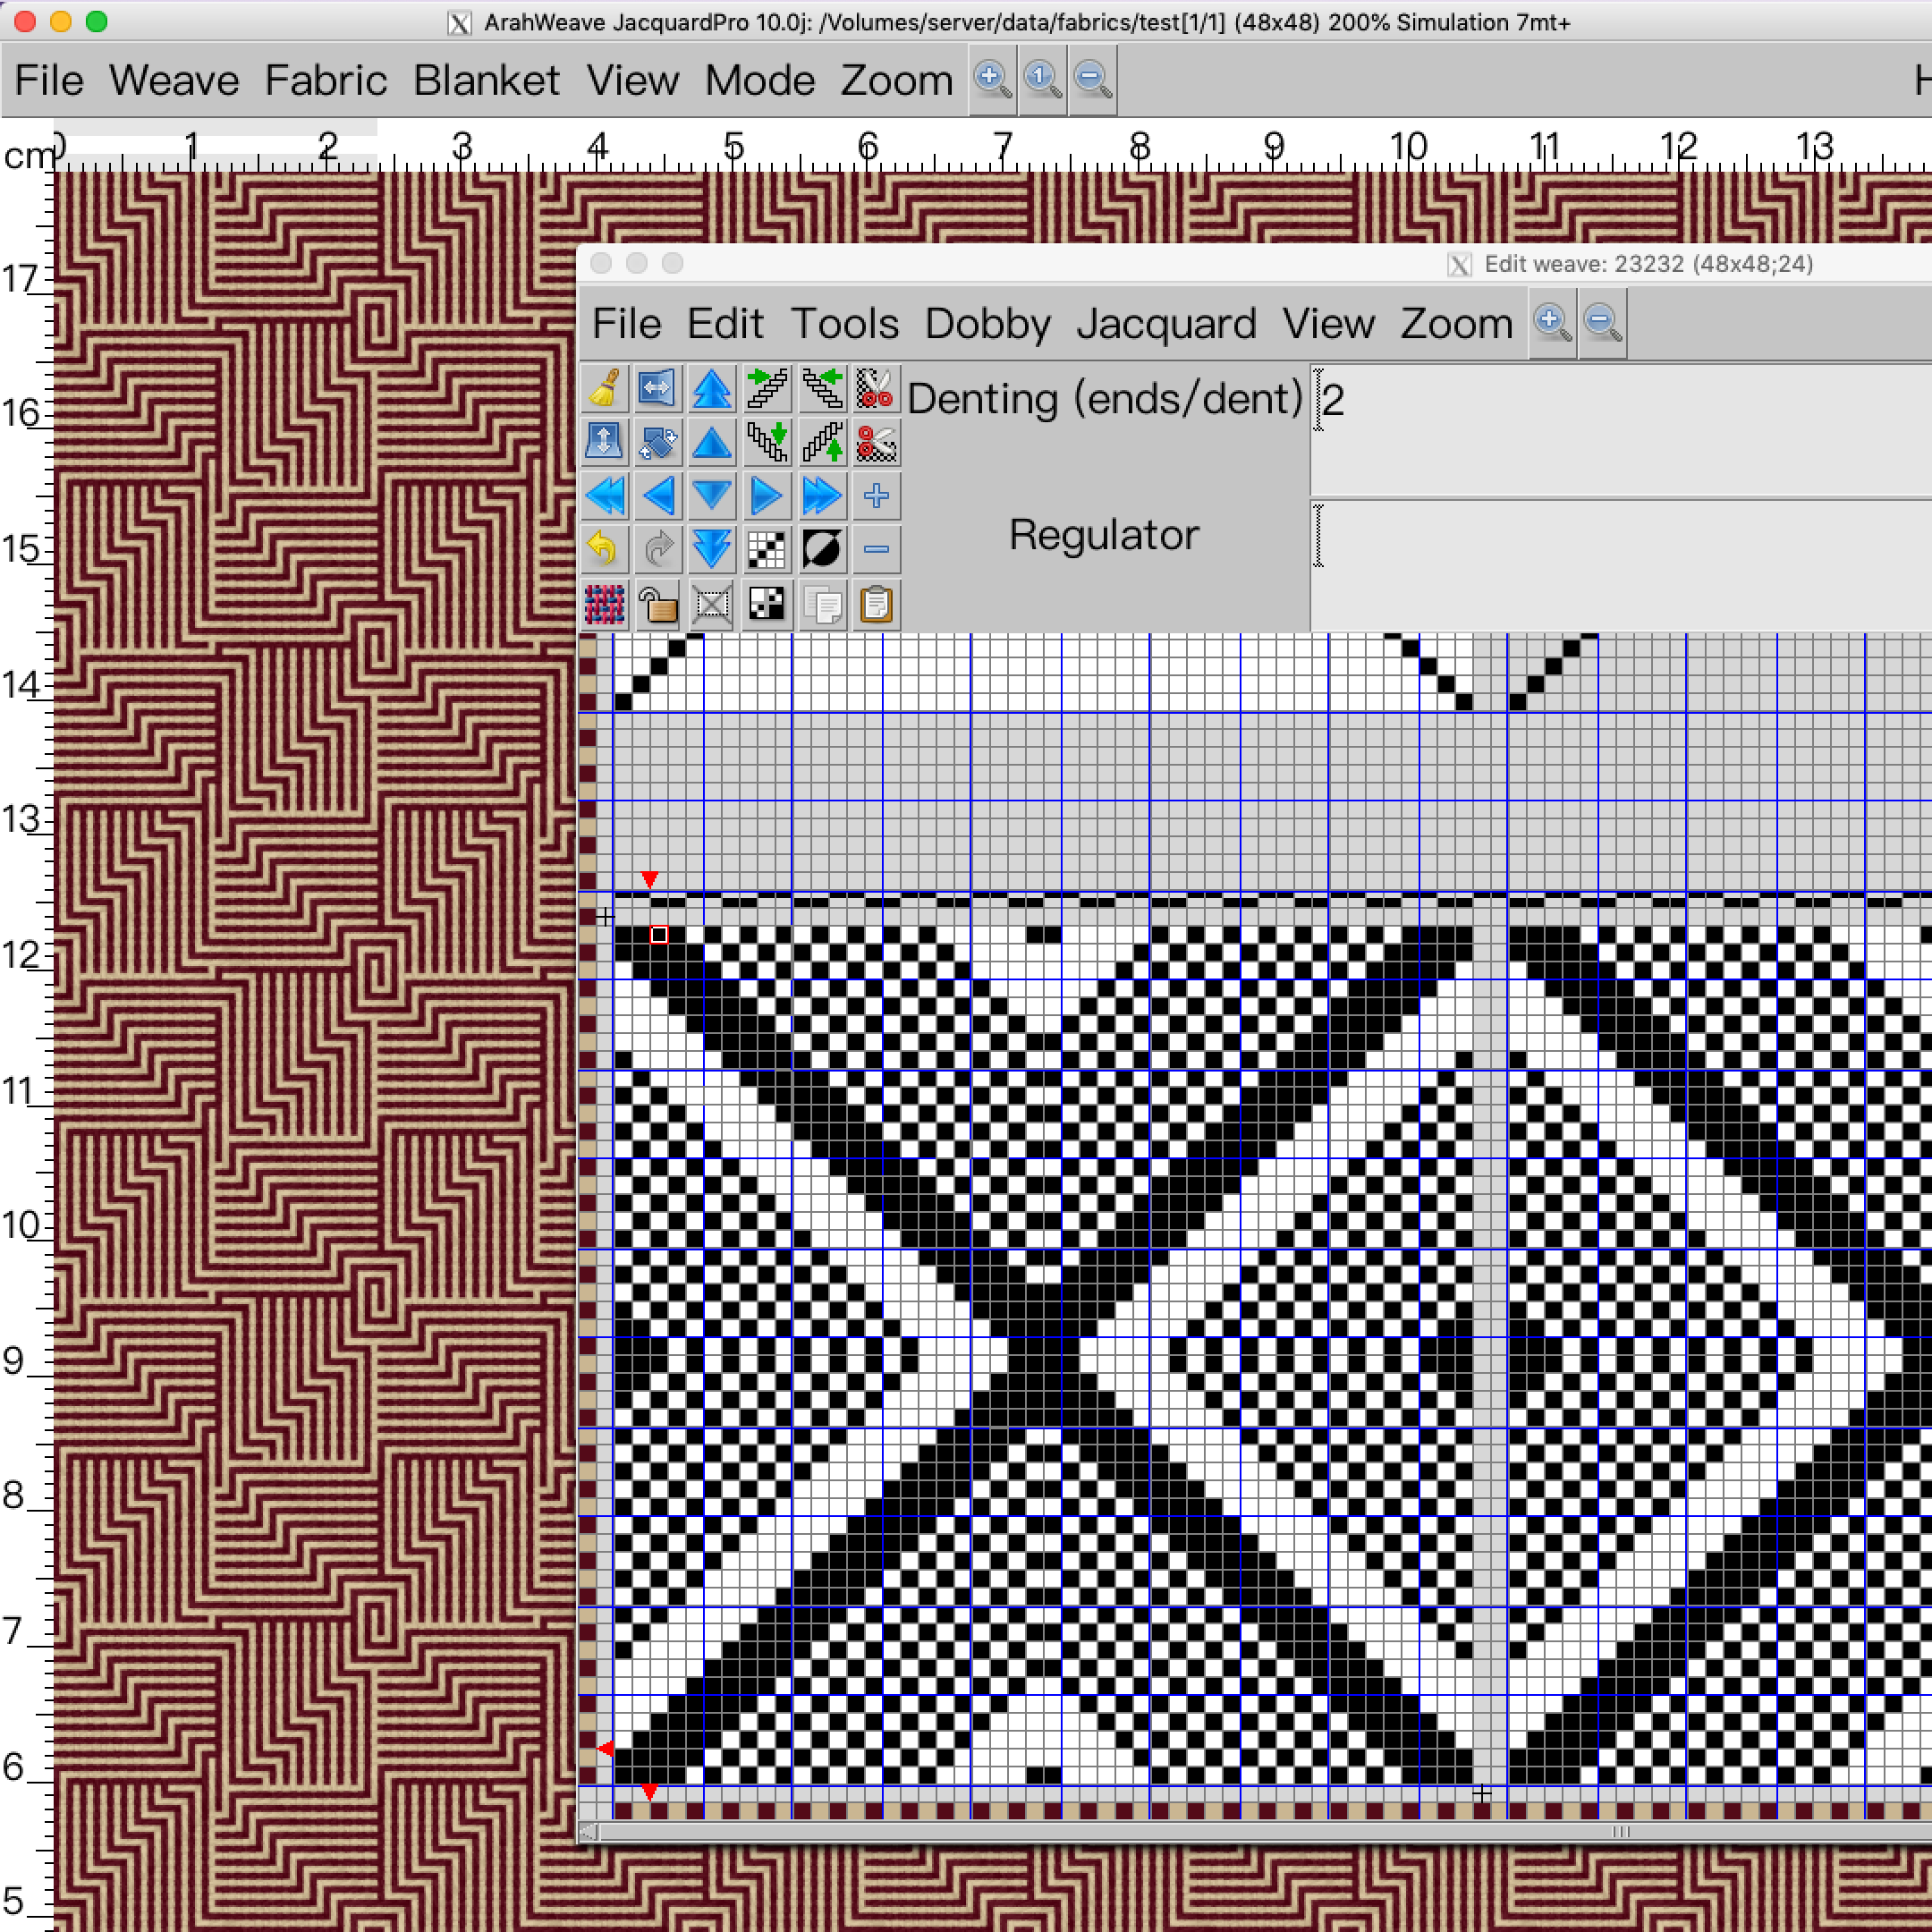Click stairs icon with green up arrow
1932x1932 pixels.
pyautogui.click(x=822, y=443)
